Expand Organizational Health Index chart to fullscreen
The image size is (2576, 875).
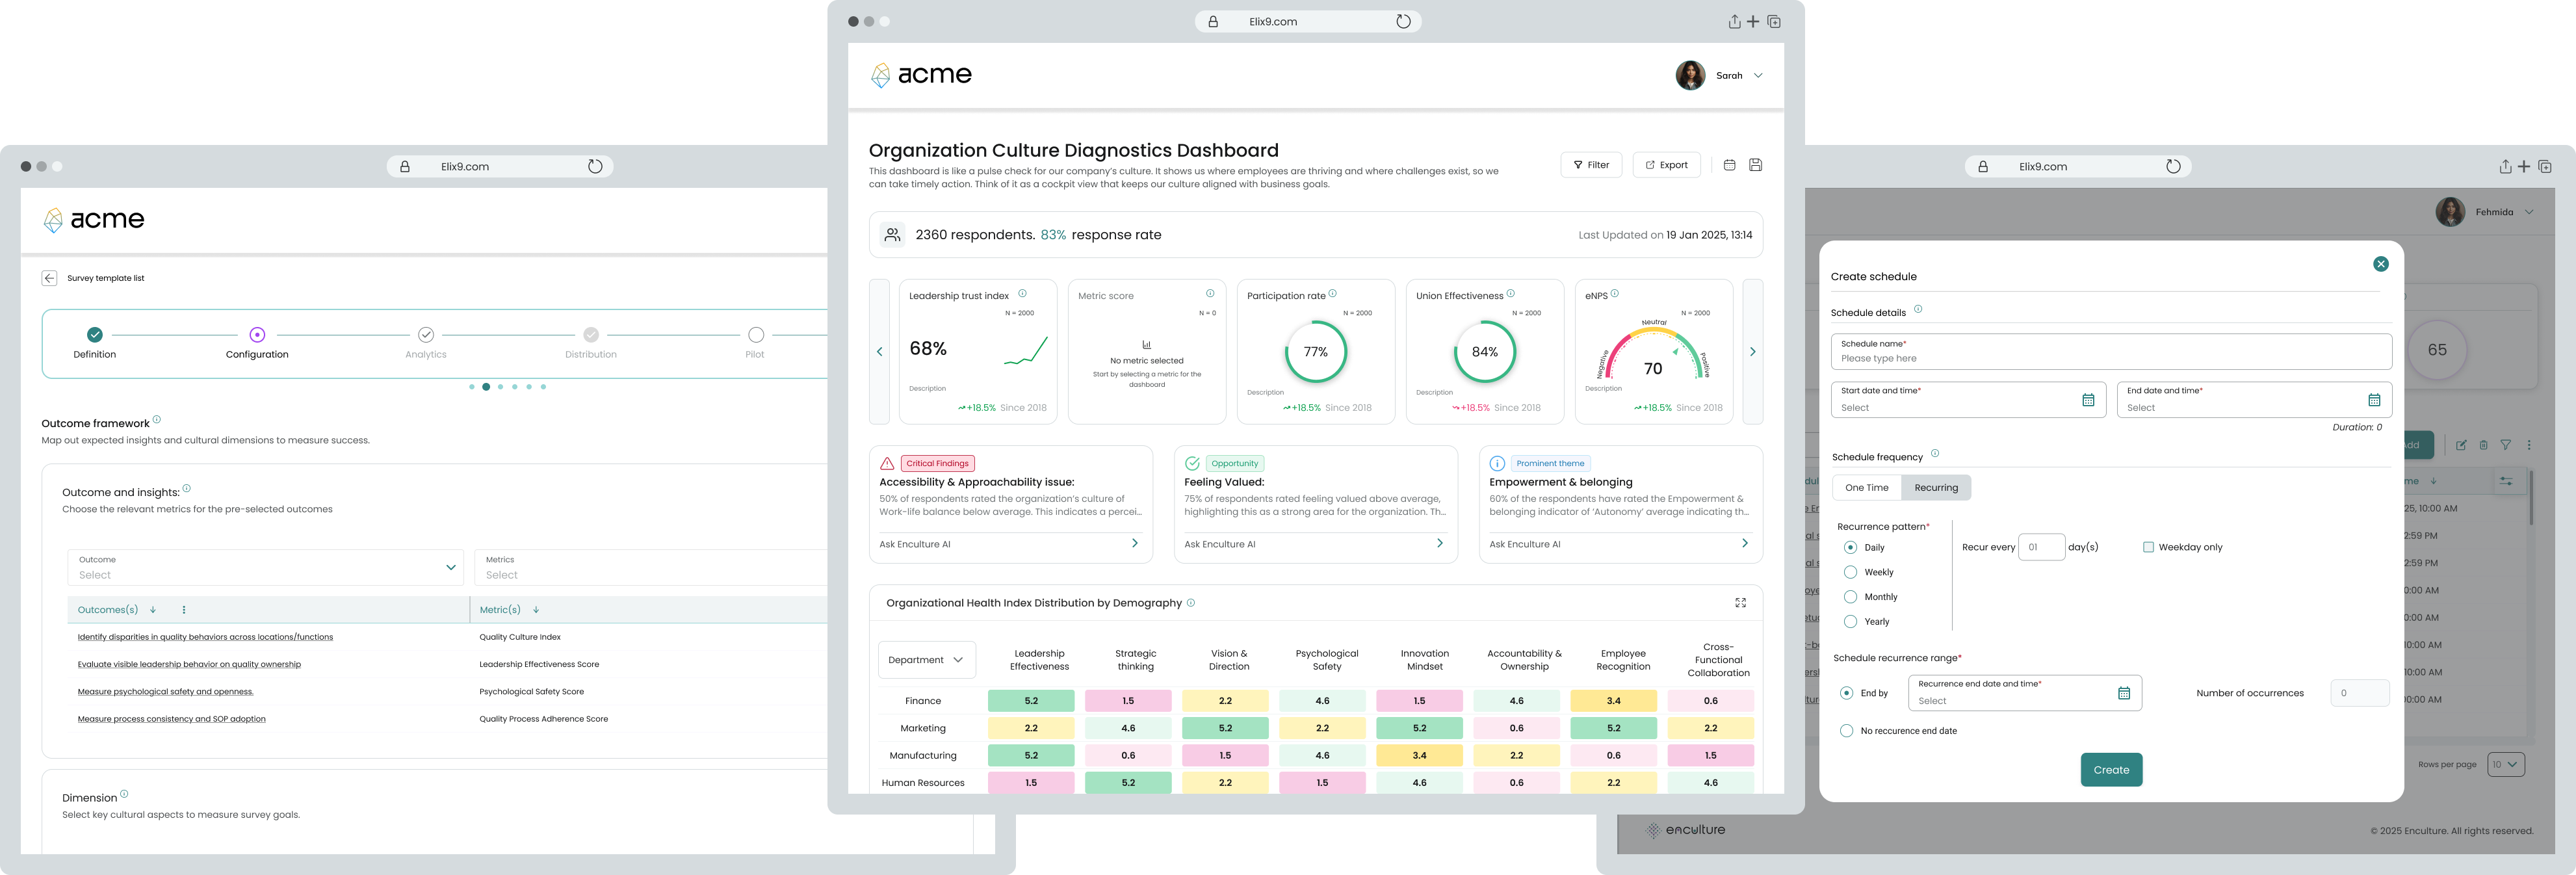(1741, 603)
